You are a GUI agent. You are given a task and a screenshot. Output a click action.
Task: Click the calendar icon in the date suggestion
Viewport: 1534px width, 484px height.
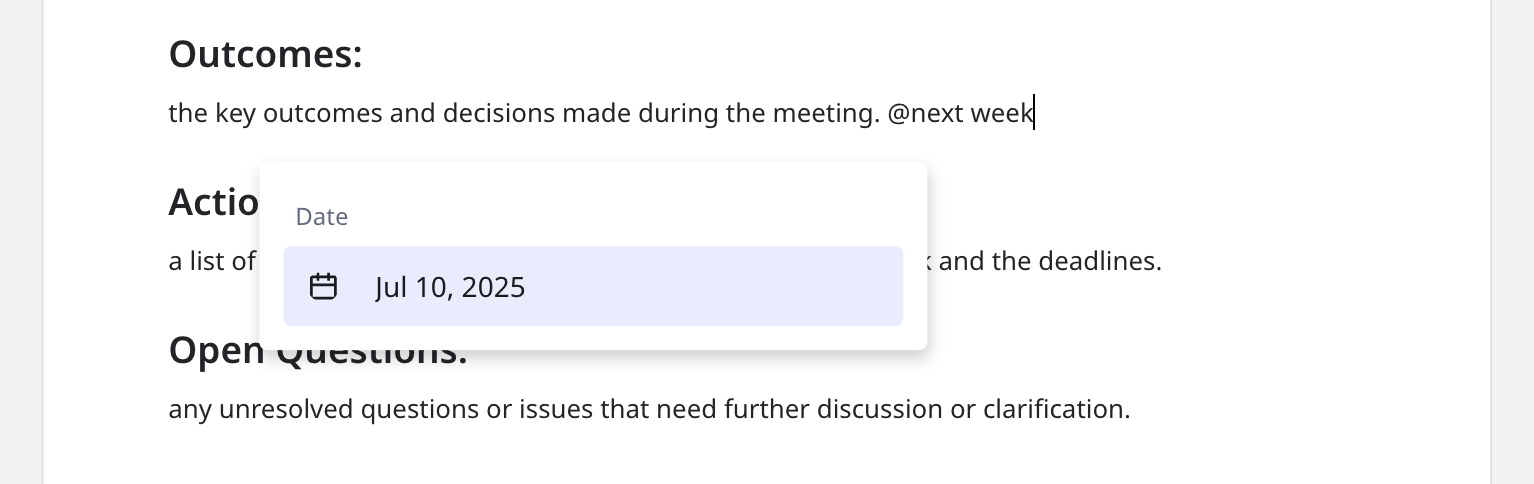323,287
